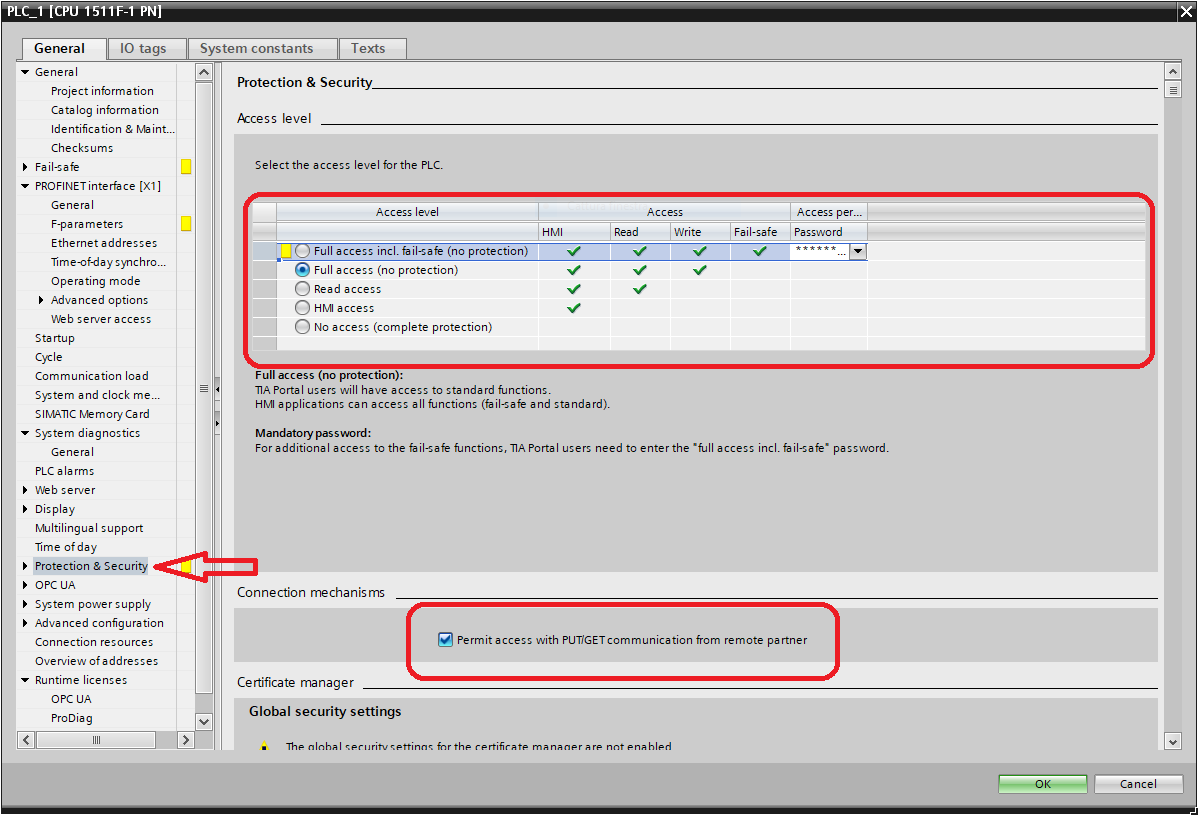Screen dimensions: 1198x815
Task: Select ProDiag under Runtime licenses
Action: coord(72,718)
